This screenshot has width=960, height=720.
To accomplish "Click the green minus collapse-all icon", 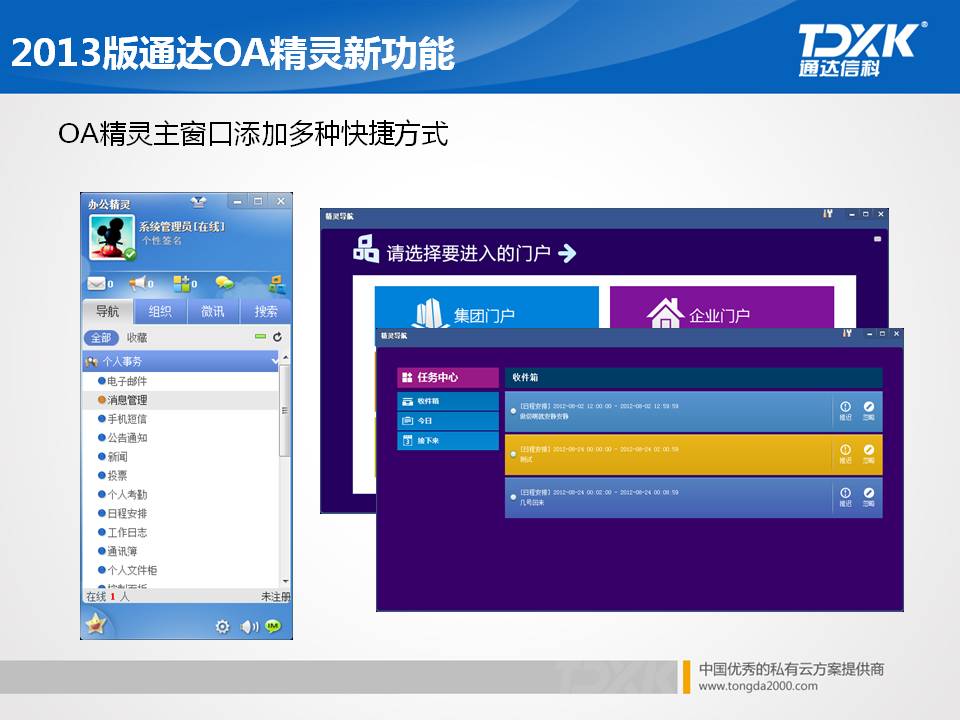I will tap(260, 337).
